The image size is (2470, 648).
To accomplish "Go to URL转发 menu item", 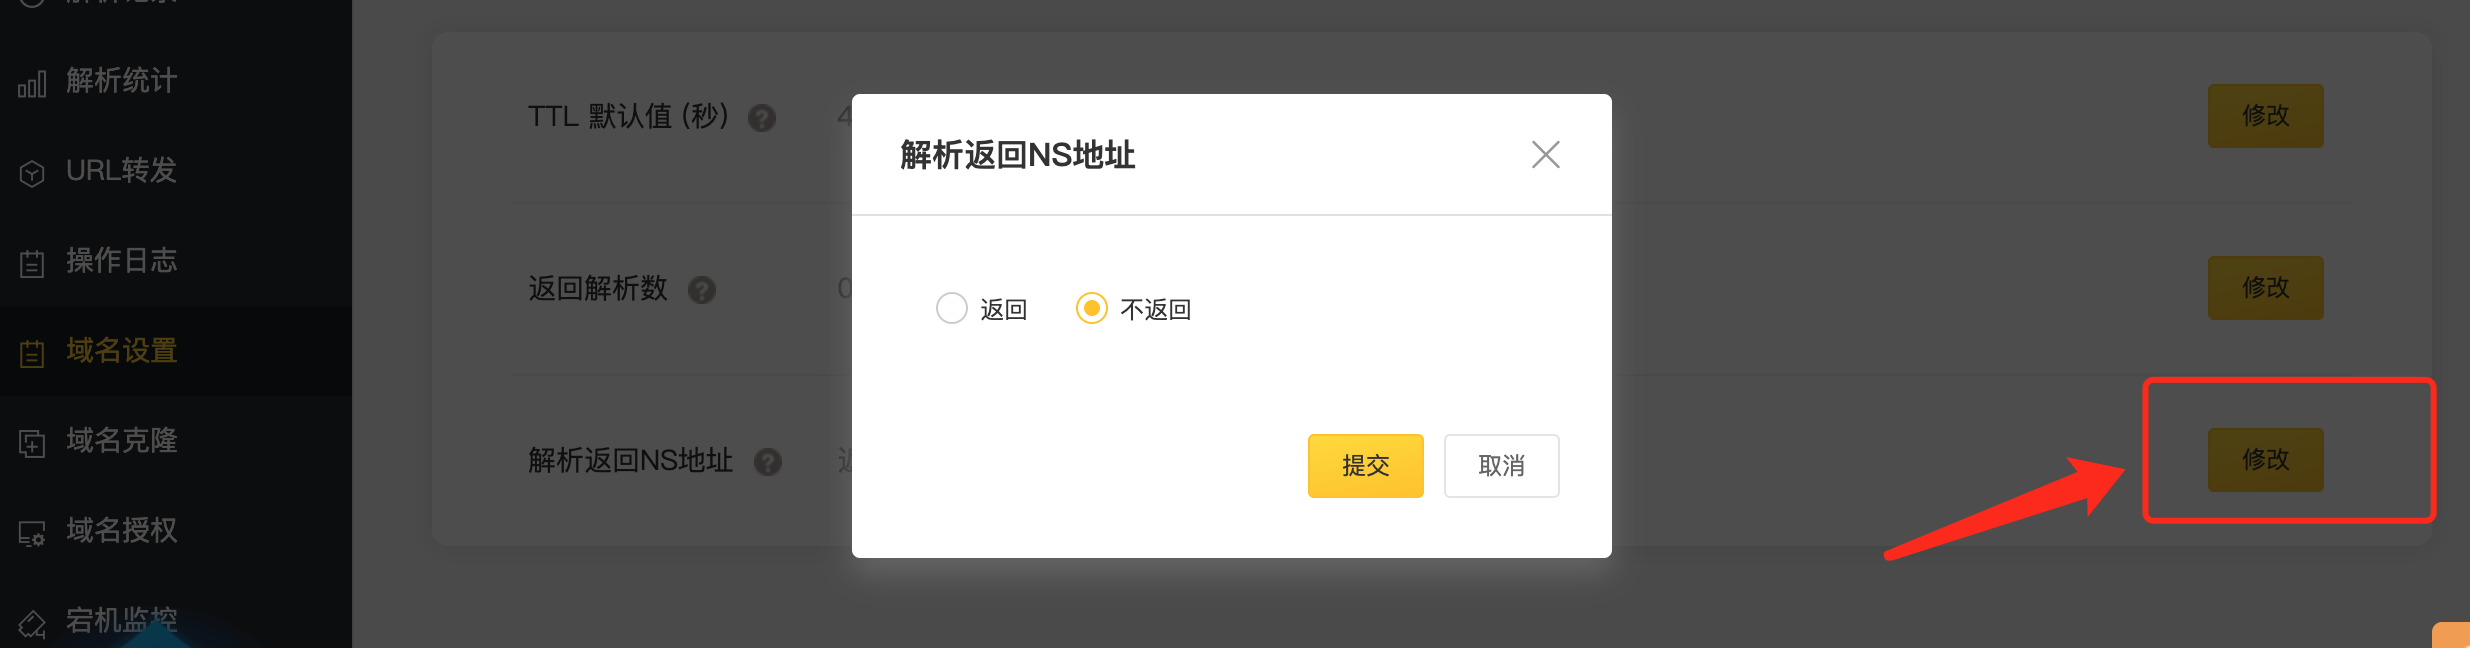I will [x=121, y=171].
